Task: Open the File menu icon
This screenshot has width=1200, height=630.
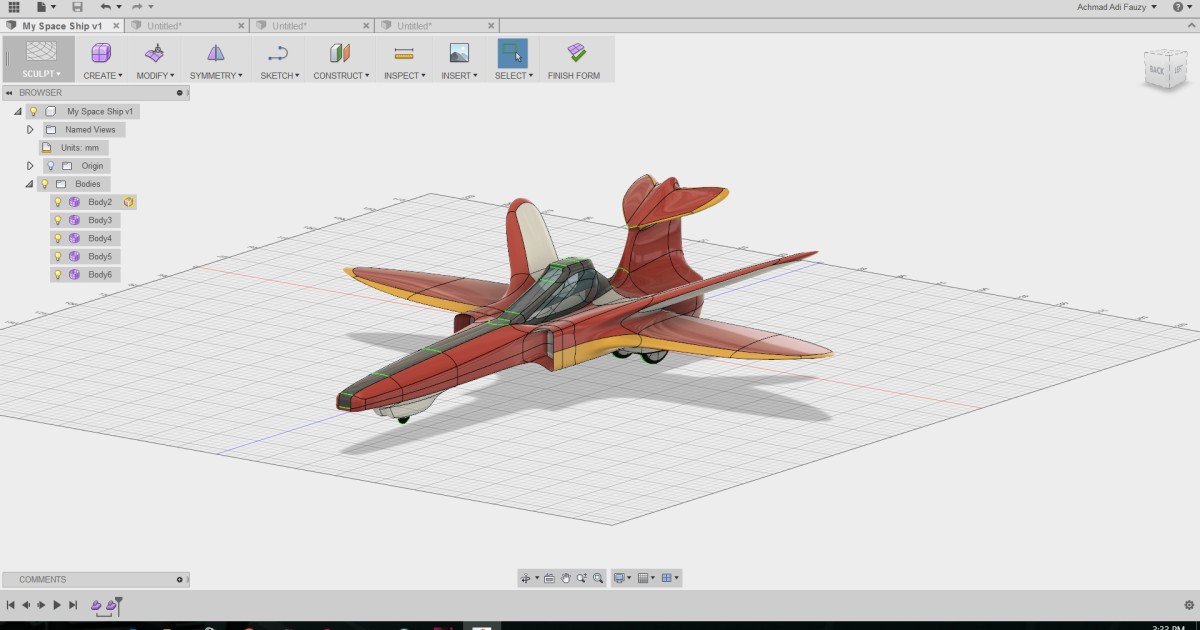Action: [45, 7]
